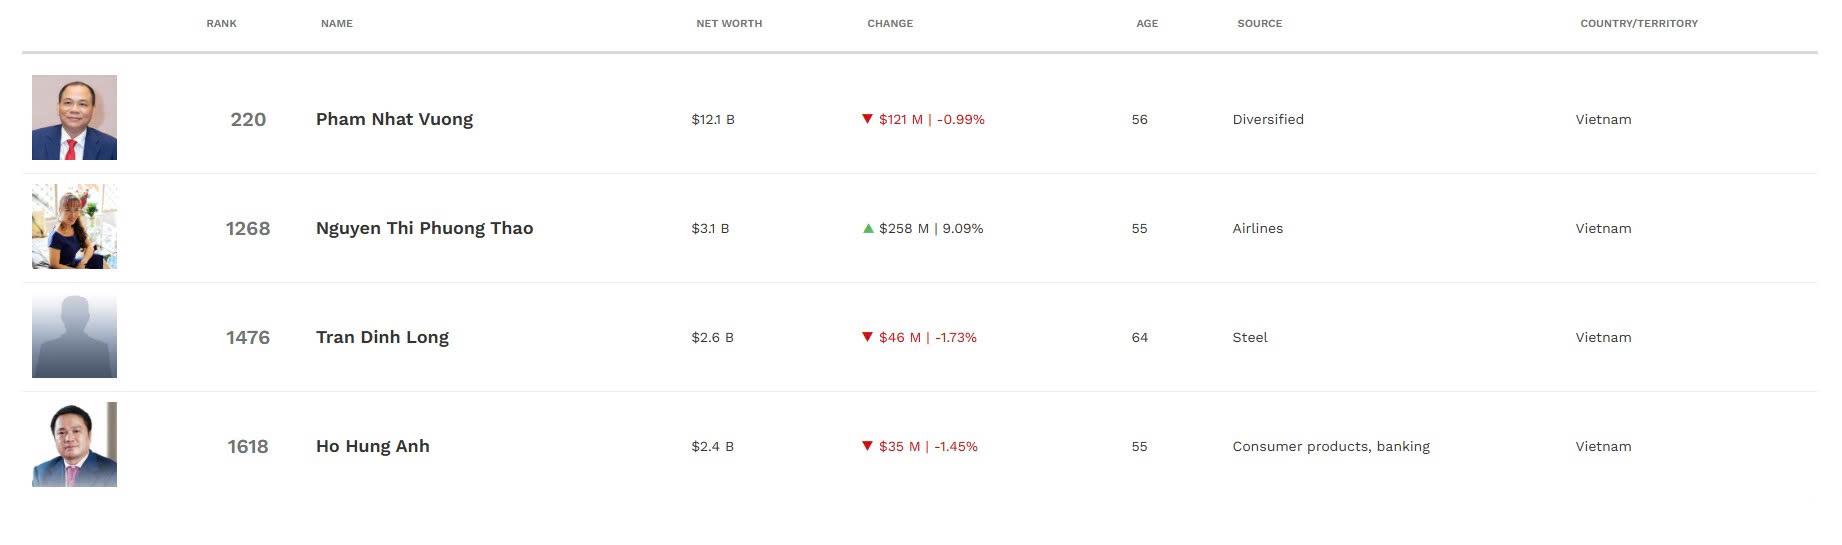Sort by the CHANGE column header
This screenshot has width=1842, height=545.
[x=890, y=23]
